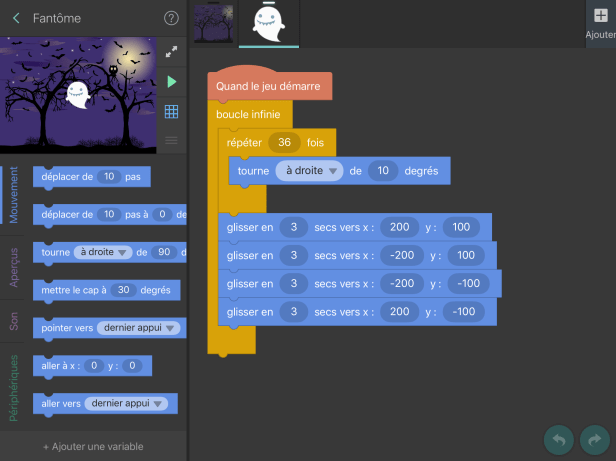Screen dimensions: 616x461
Task: Click Ajouter une variable
Action: click(93, 446)
